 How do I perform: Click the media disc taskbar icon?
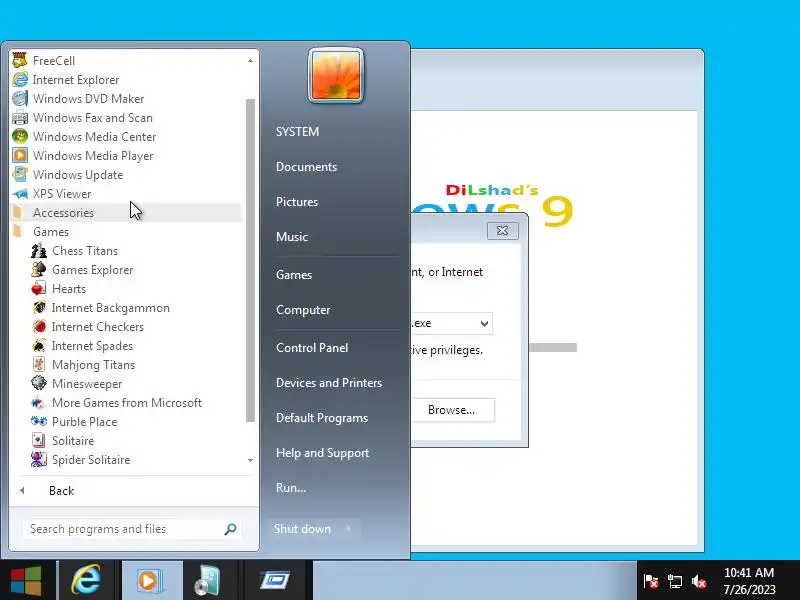click(207, 580)
